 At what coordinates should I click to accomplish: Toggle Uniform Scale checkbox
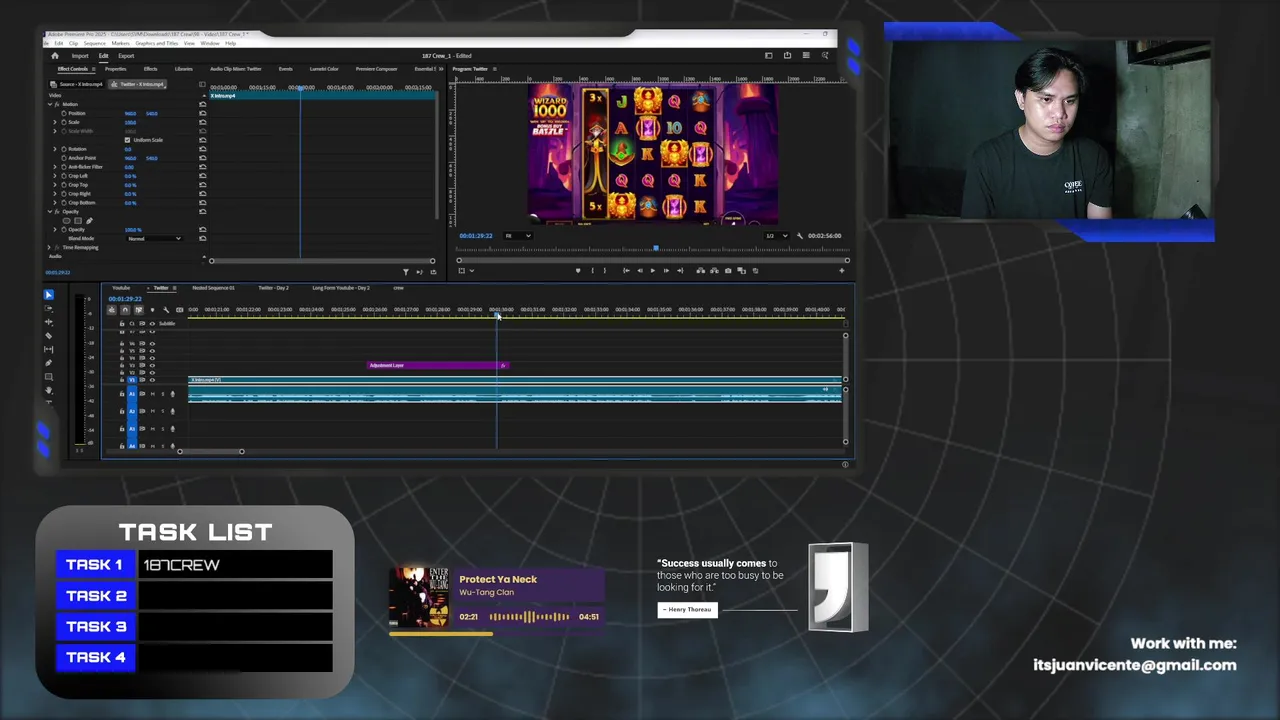tap(127, 140)
